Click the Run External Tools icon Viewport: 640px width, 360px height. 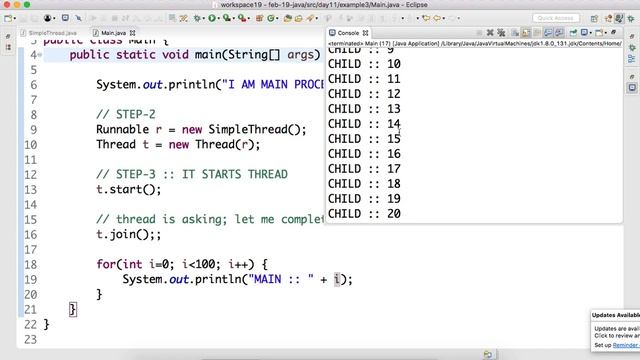[x=242, y=18]
